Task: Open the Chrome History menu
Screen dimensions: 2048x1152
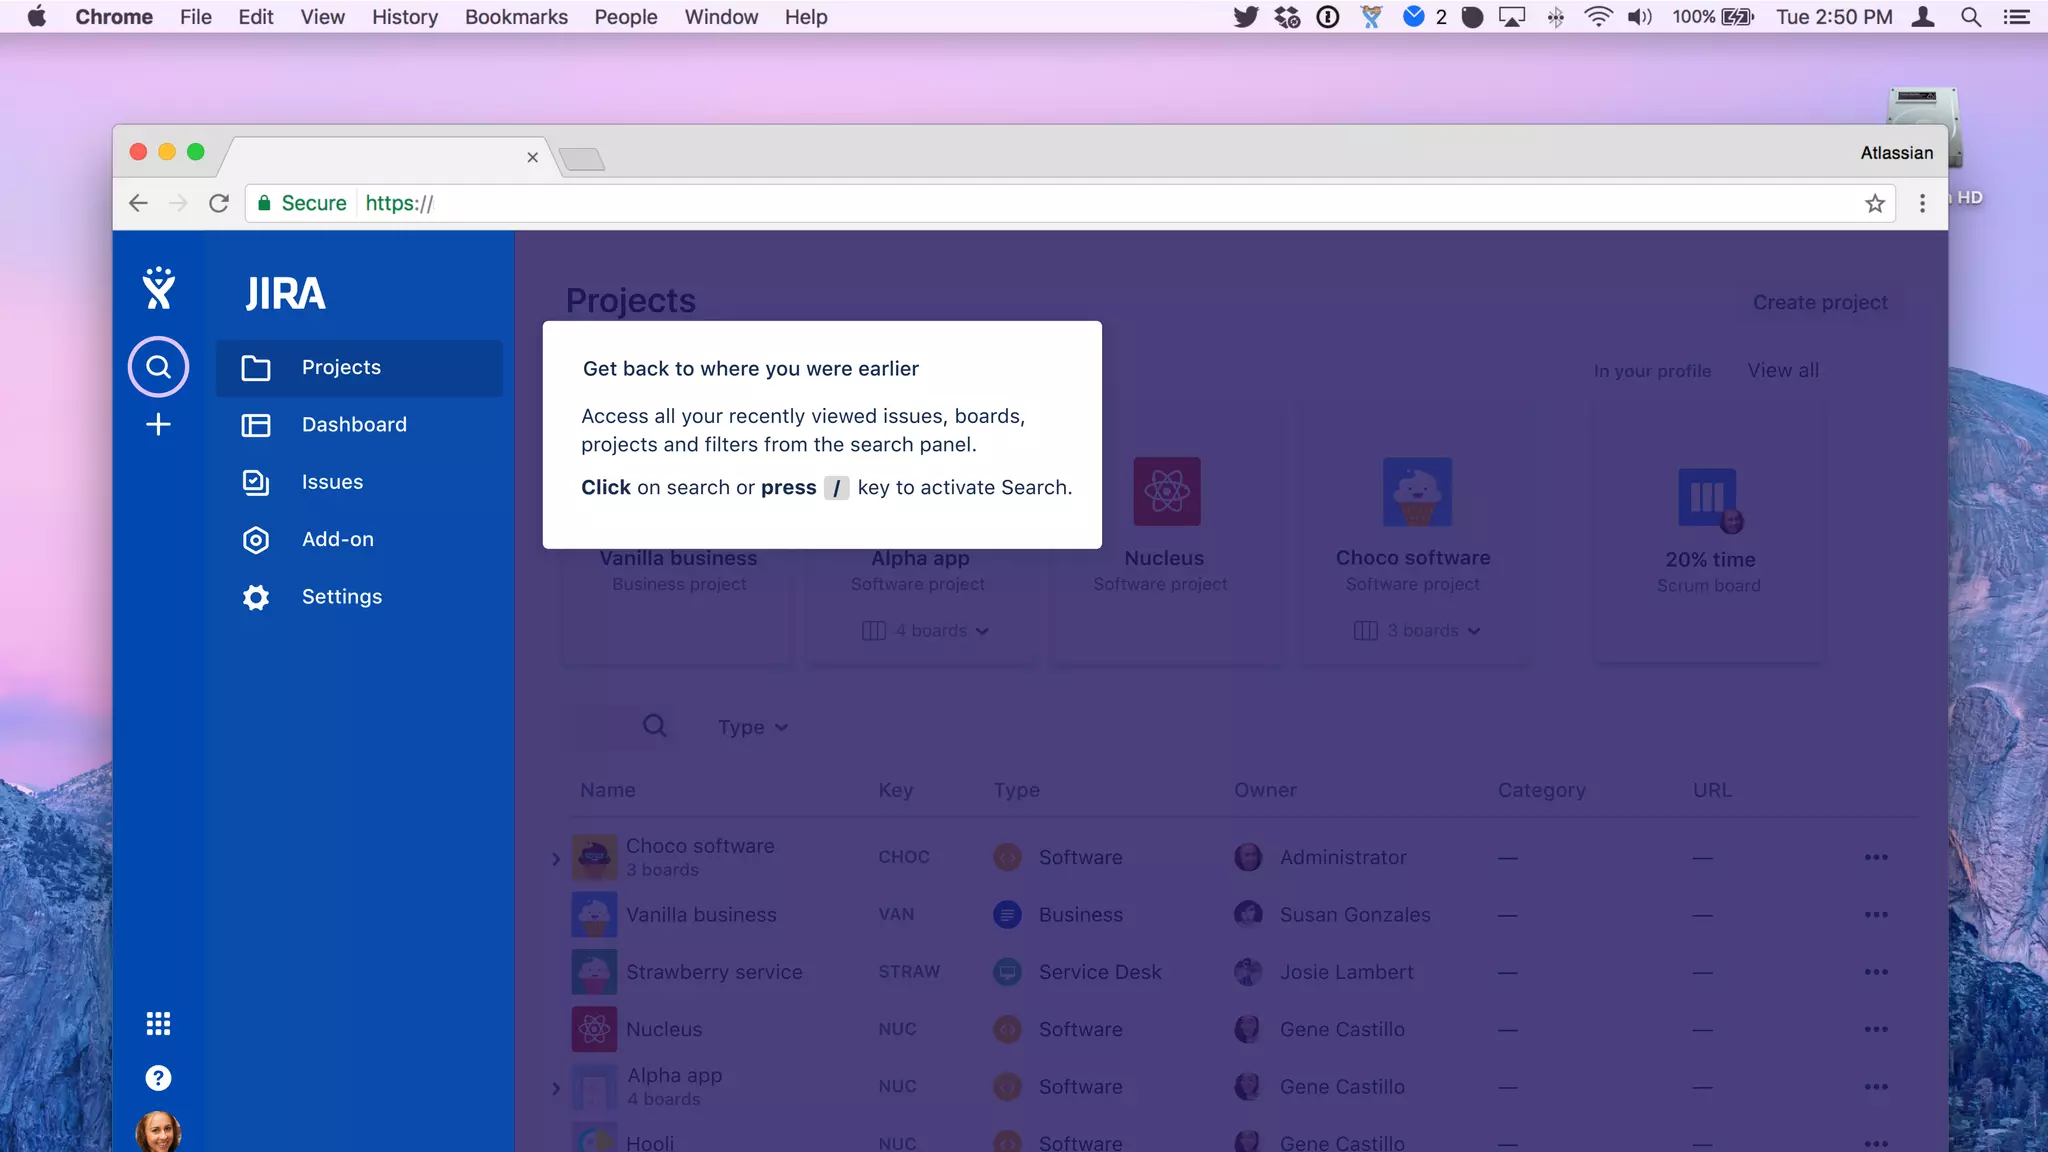Action: (x=404, y=17)
